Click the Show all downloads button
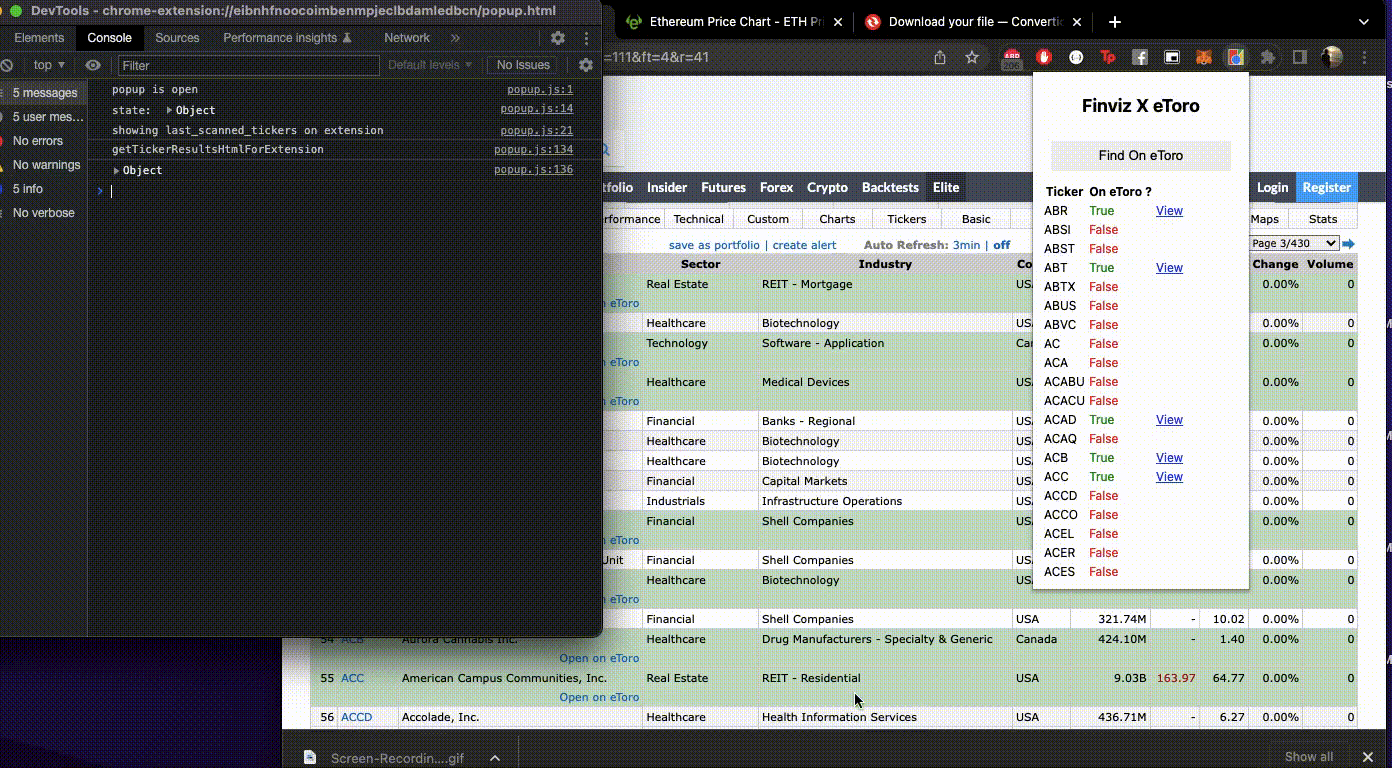The height and width of the screenshot is (768, 1392). pos(1308,757)
